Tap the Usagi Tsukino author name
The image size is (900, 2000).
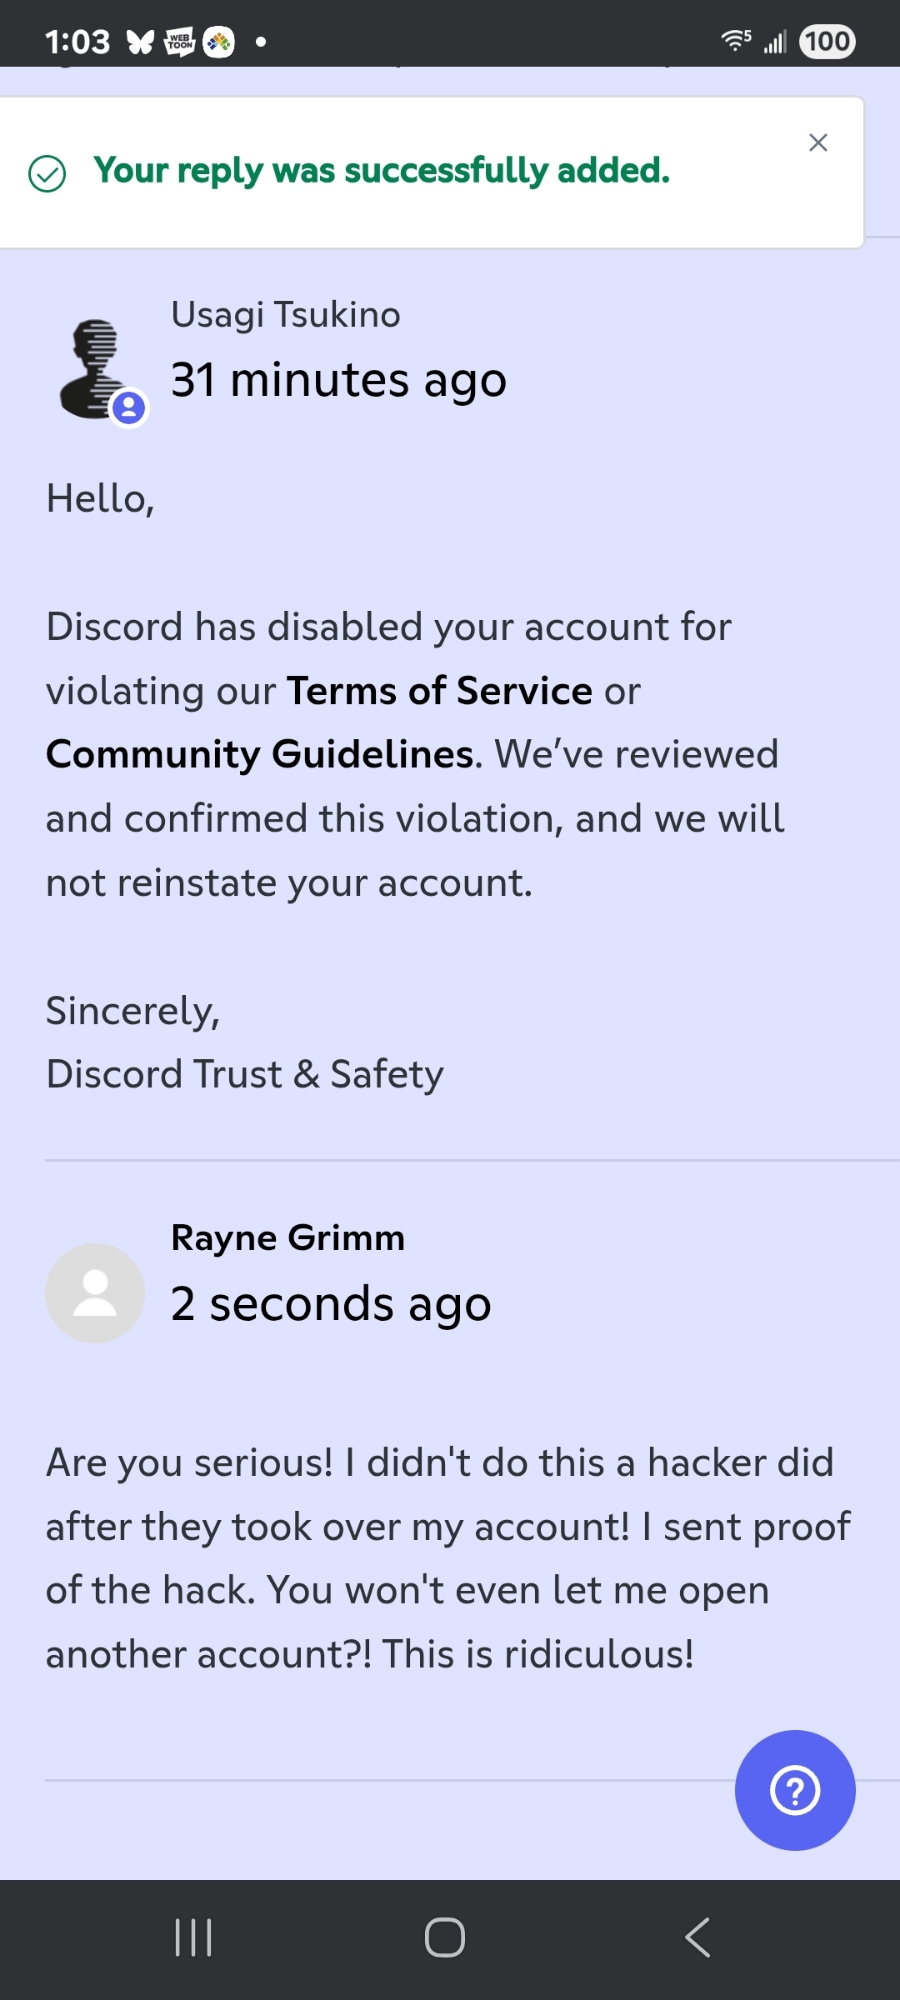[x=285, y=315]
